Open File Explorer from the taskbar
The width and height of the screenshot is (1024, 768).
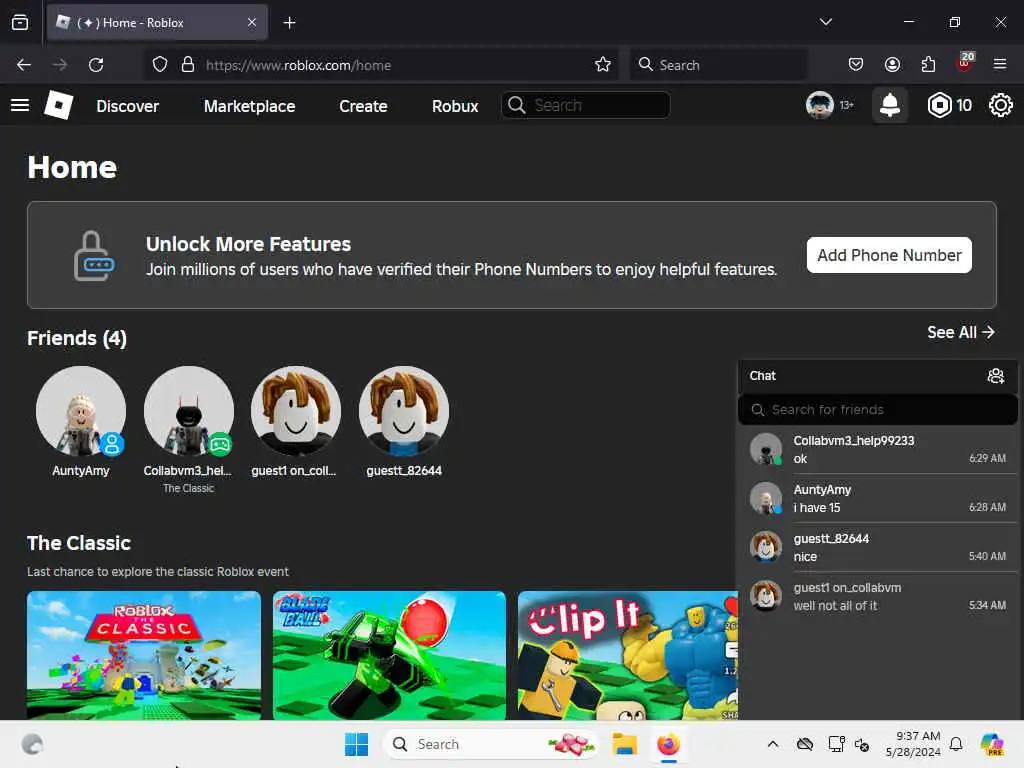[624, 744]
